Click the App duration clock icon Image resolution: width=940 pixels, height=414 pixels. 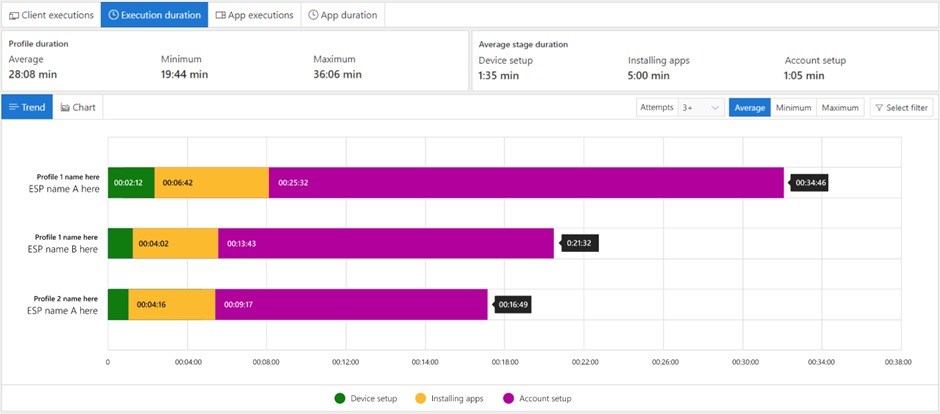pos(314,15)
